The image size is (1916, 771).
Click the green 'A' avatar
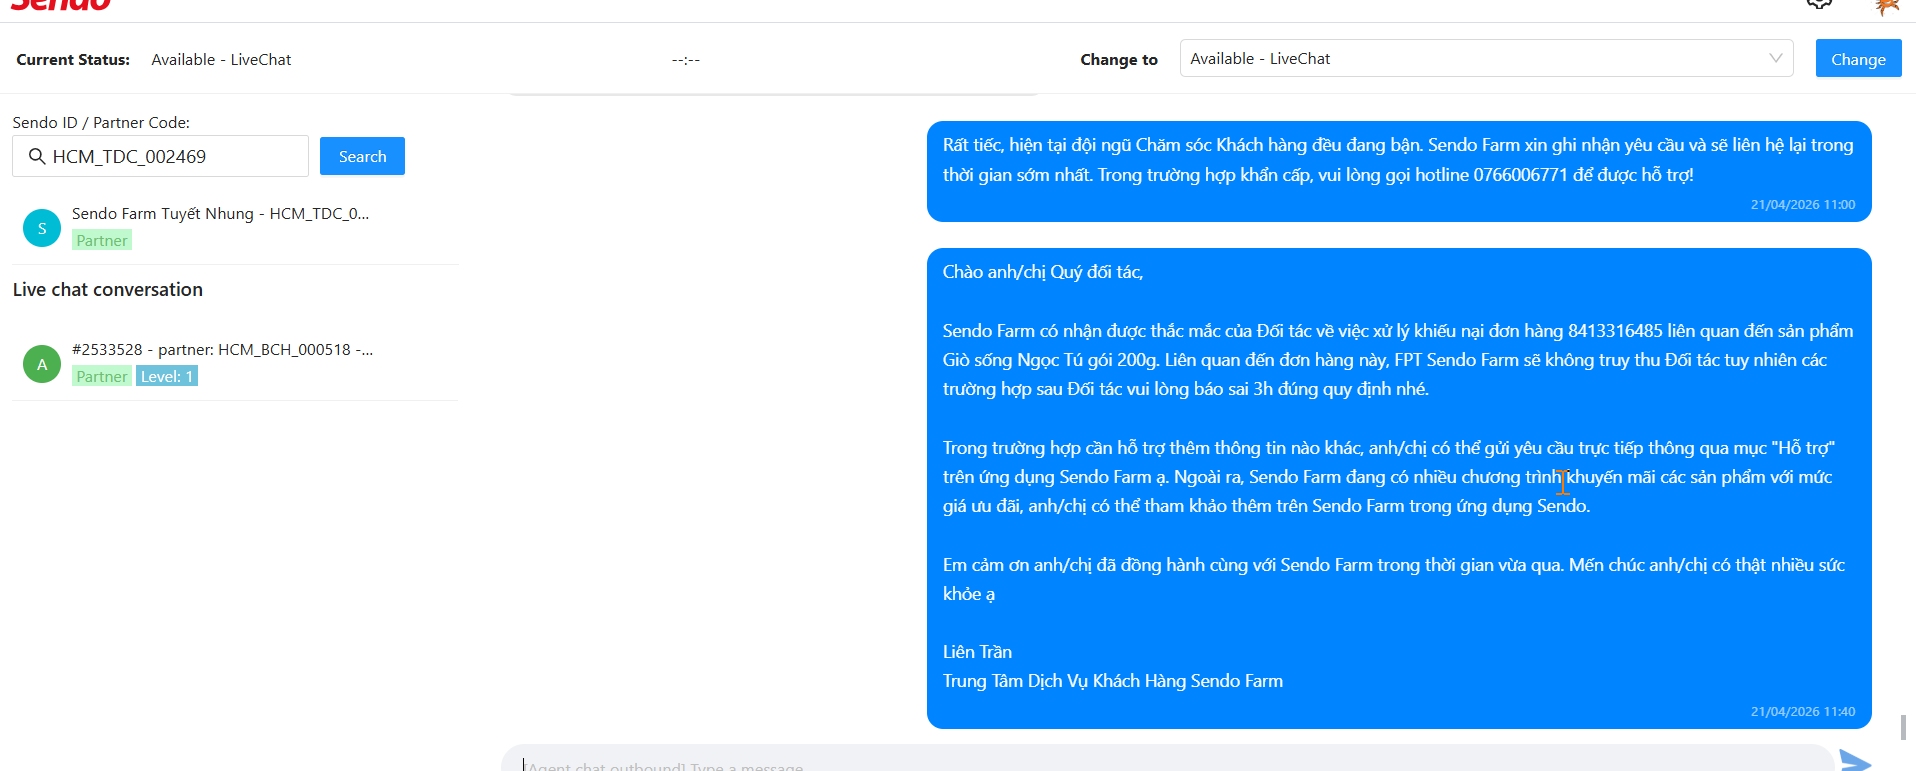42,364
